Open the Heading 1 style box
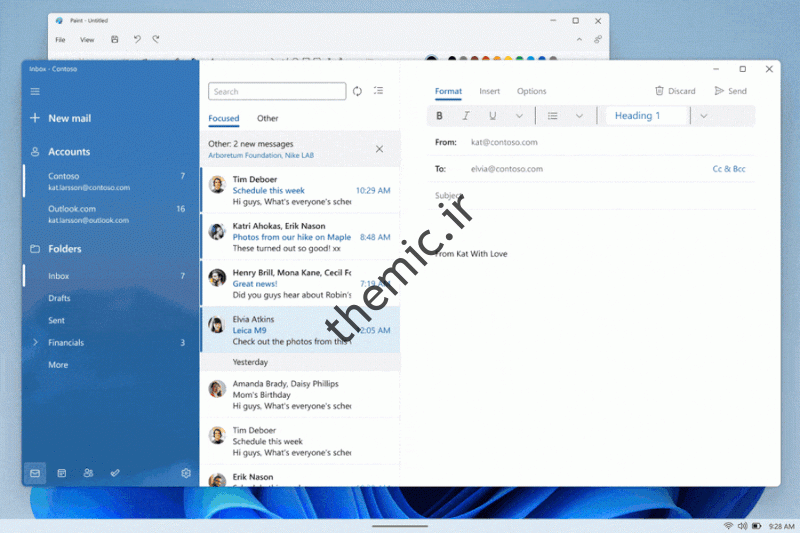The image size is (800, 533). coord(647,116)
